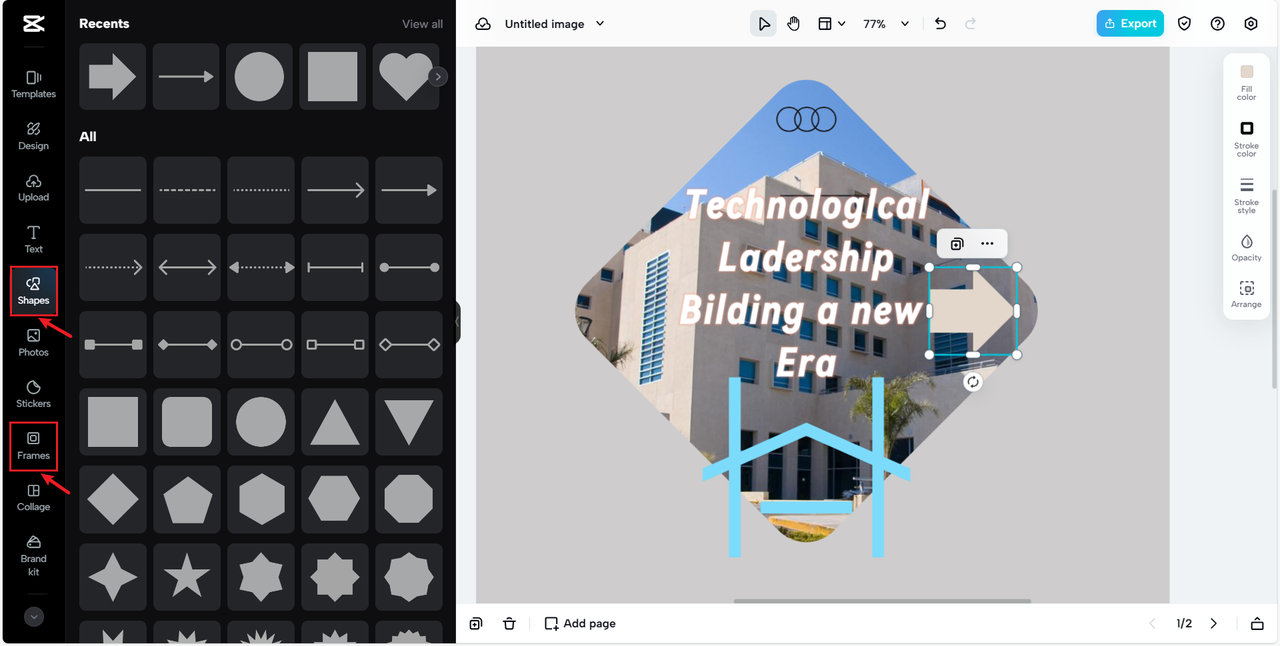Viewport: 1280px width, 646px height.
Task: Click the Export button
Action: click(x=1130, y=24)
